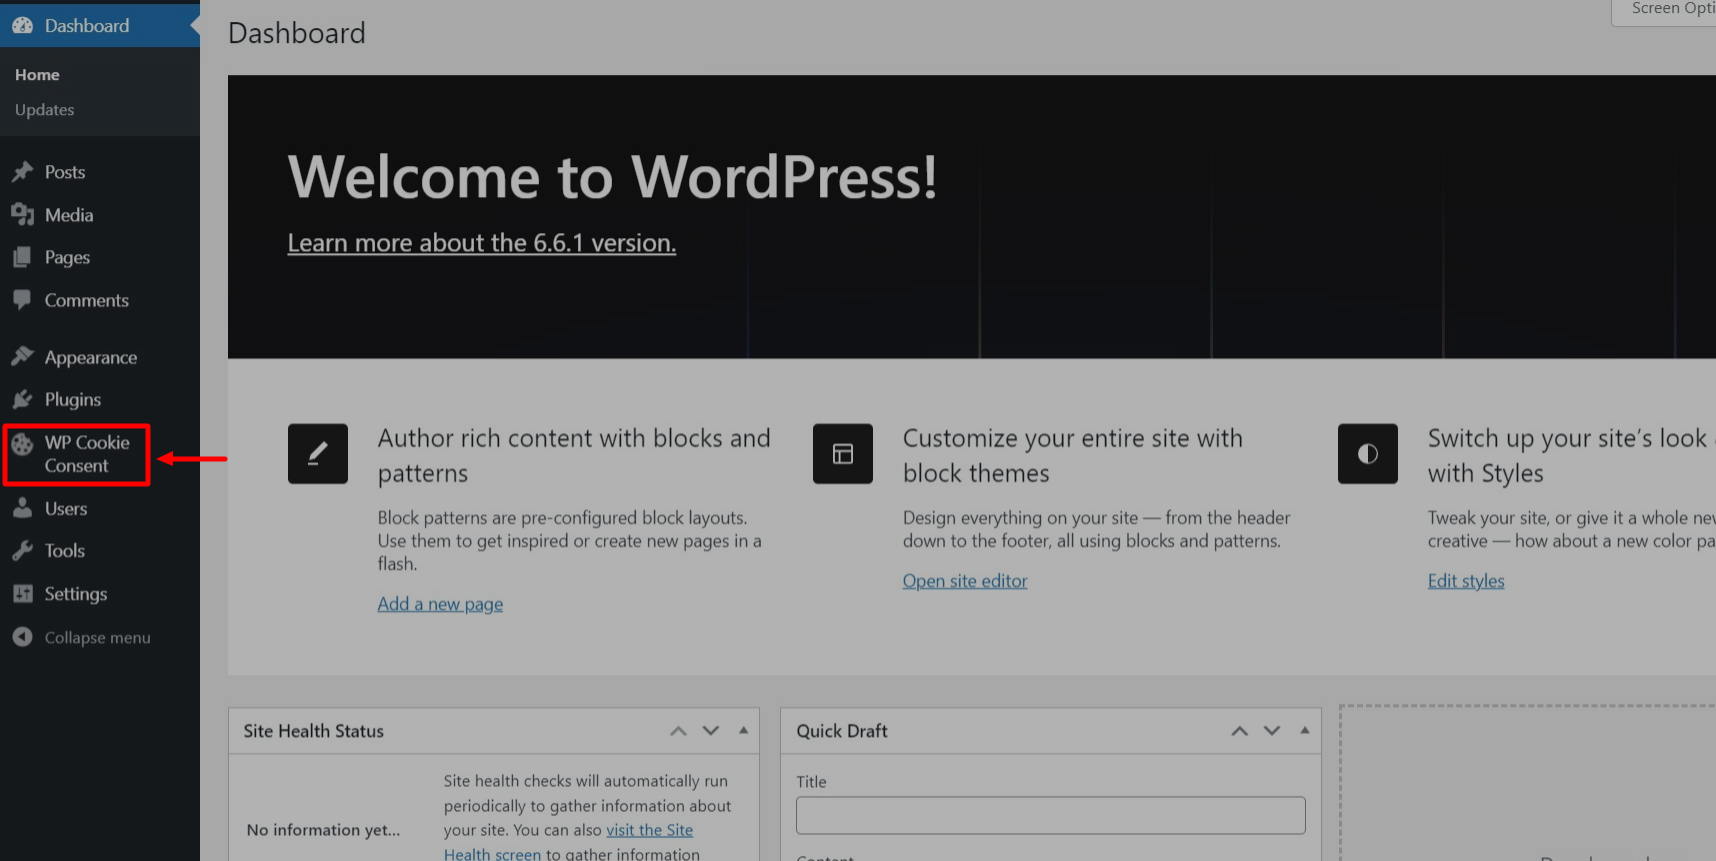Click the 'No information yet...' text
This screenshot has width=1716, height=861.
point(323,830)
